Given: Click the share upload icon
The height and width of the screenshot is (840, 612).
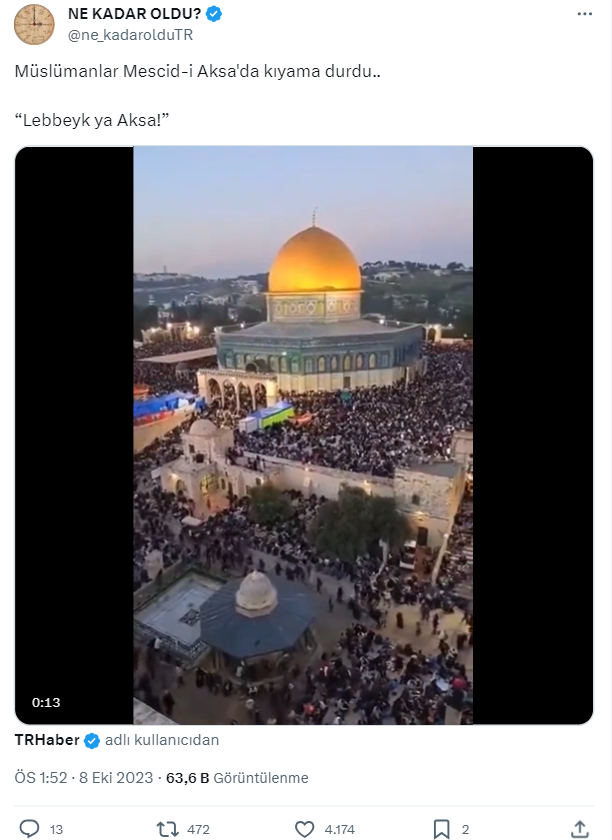Looking at the screenshot, I should 579,829.
